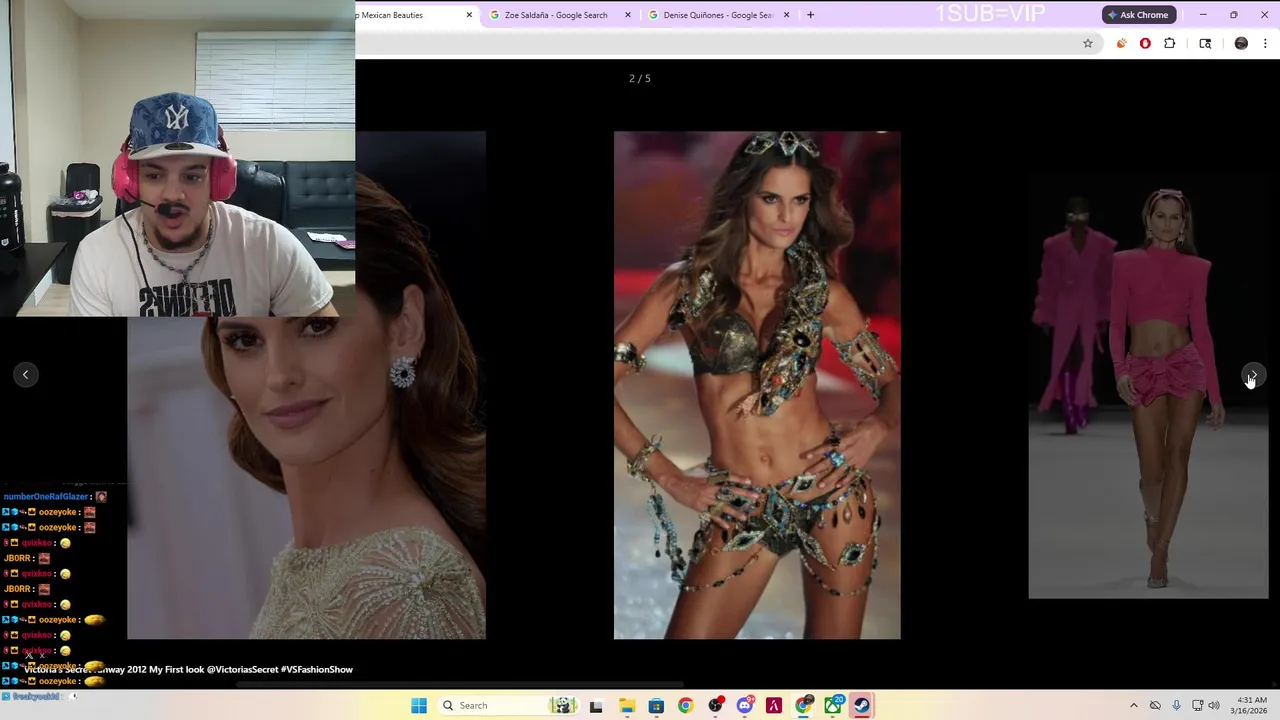The image size is (1280, 720).
Task: Open Steam from the taskbar
Action: (861, 706)
